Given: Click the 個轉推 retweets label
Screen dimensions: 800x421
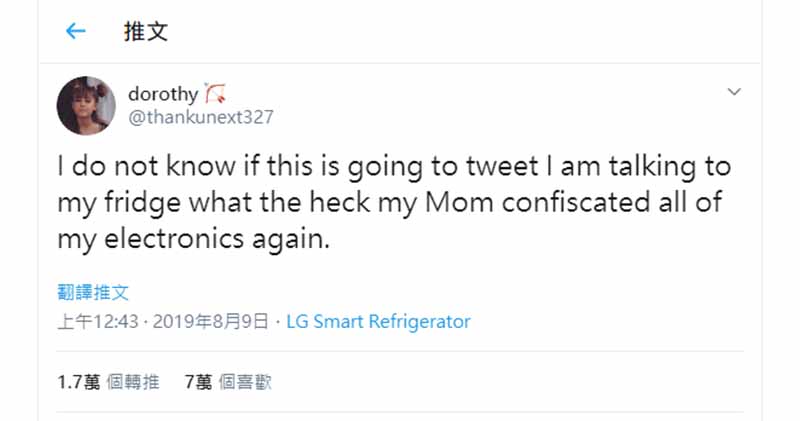Looking at the screenshot, I should [132, 382].
